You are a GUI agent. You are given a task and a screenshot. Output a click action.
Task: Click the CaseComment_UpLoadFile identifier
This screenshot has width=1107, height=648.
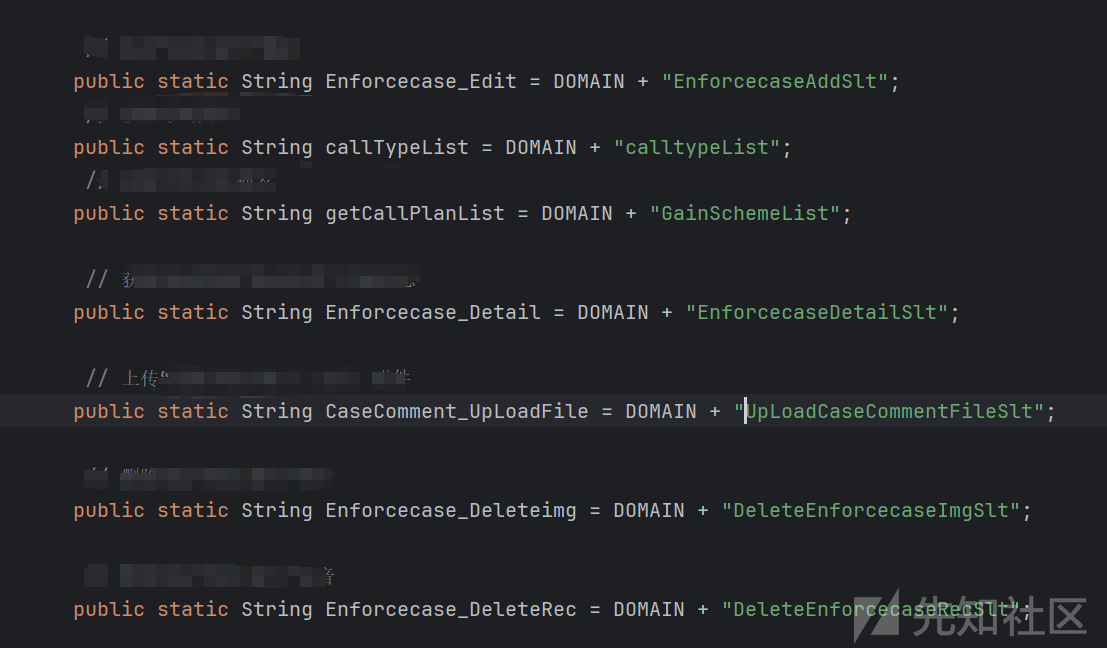click(x=457, y=411)
